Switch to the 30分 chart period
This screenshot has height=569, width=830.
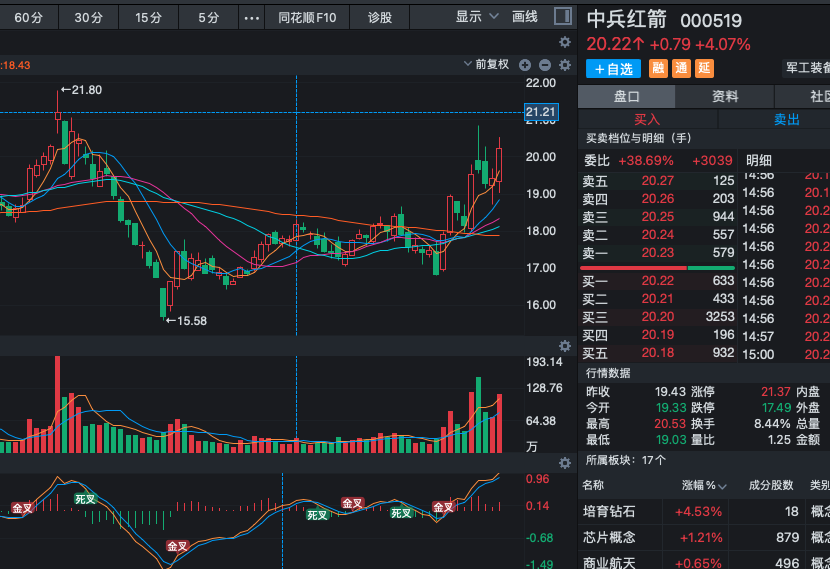pyautogui.click(x=88, y=17)
